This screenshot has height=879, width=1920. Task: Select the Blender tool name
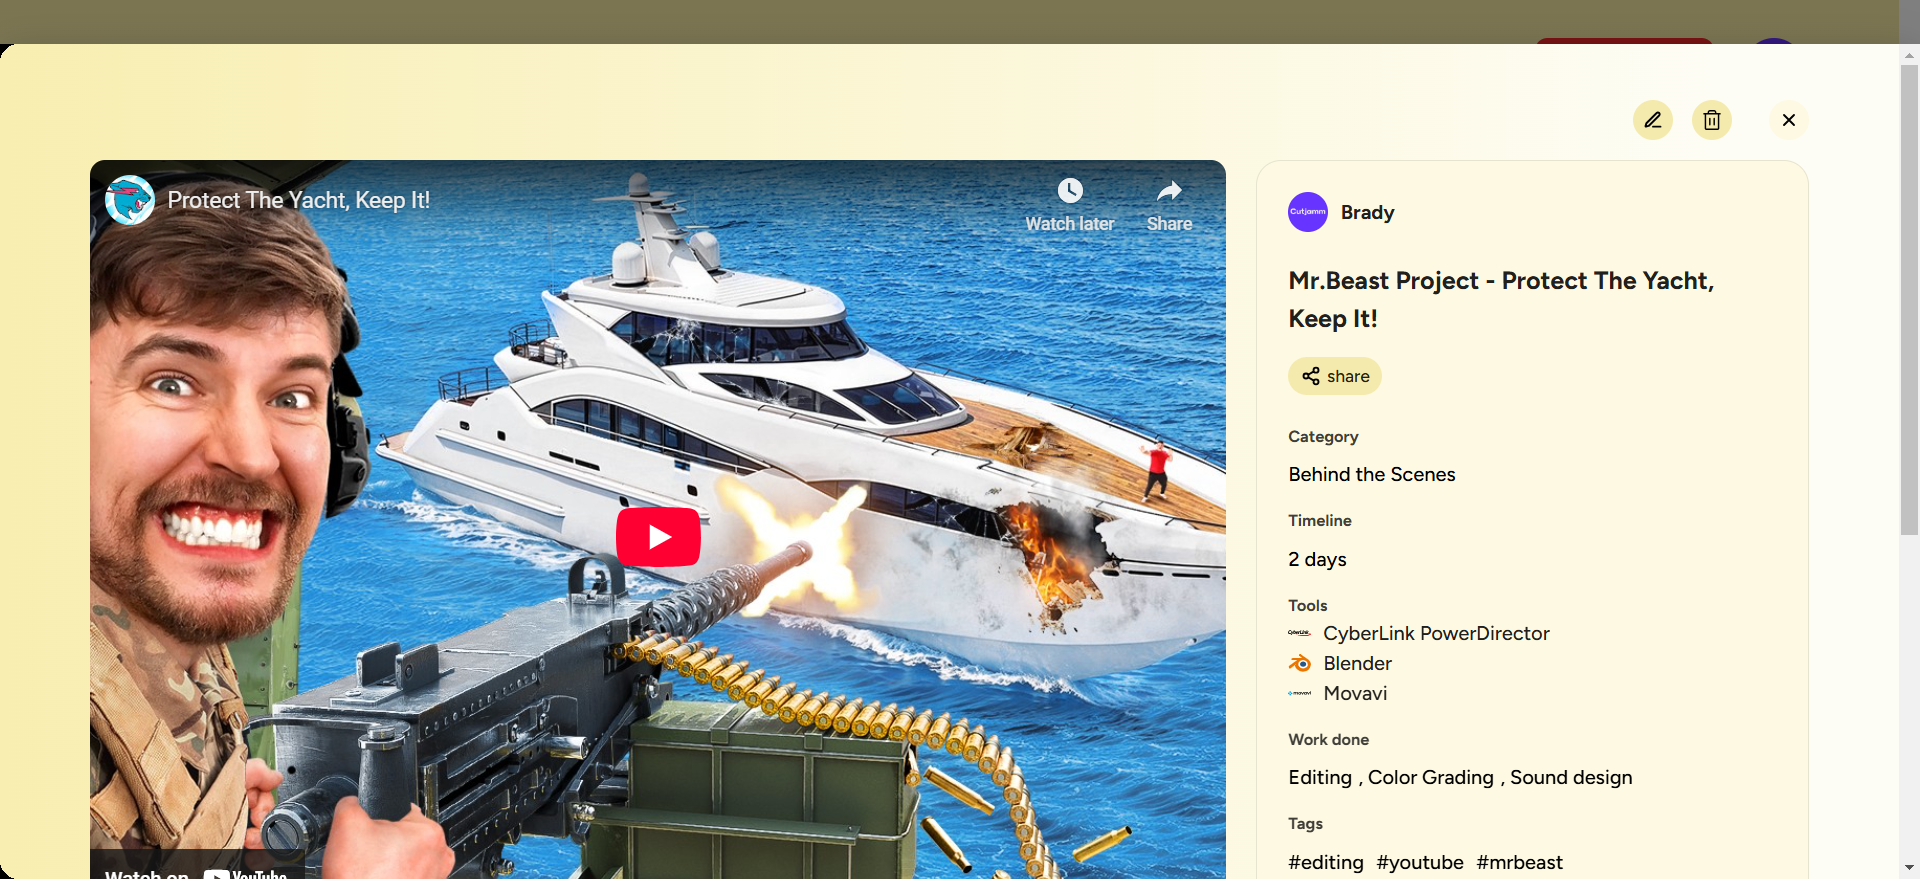click(x=1357, y=663)
